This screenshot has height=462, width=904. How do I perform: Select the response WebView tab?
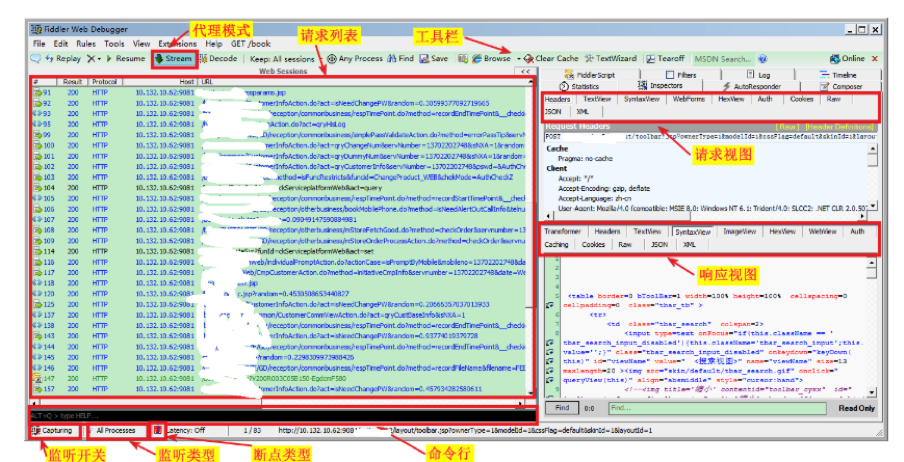coord(822,231)
